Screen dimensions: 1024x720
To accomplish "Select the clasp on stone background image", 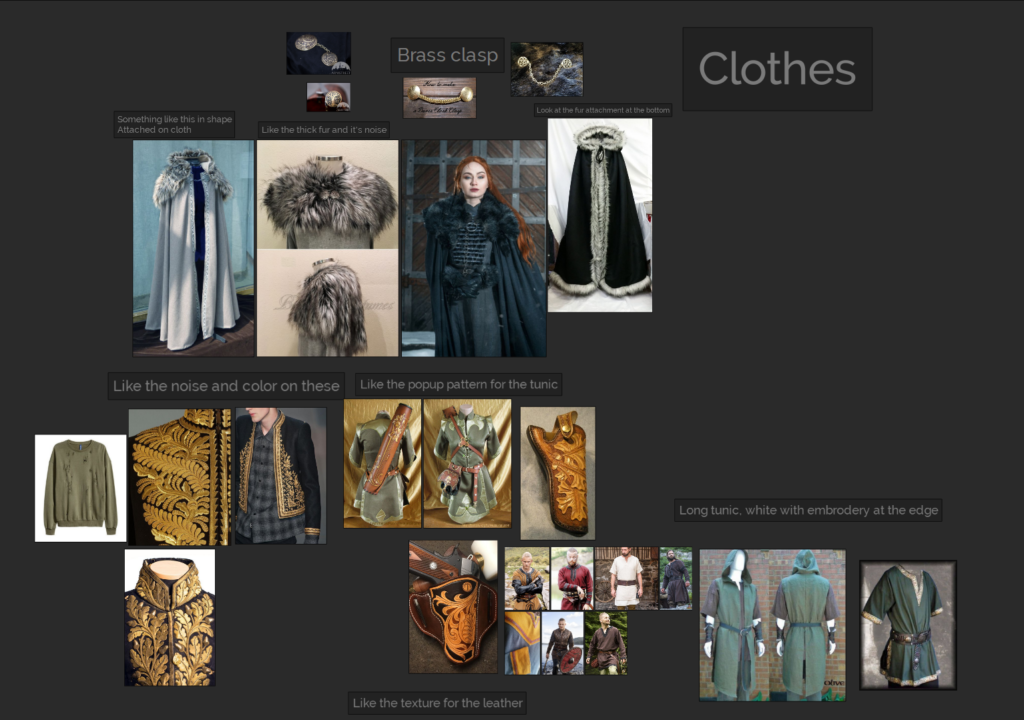I will point(546,70).
